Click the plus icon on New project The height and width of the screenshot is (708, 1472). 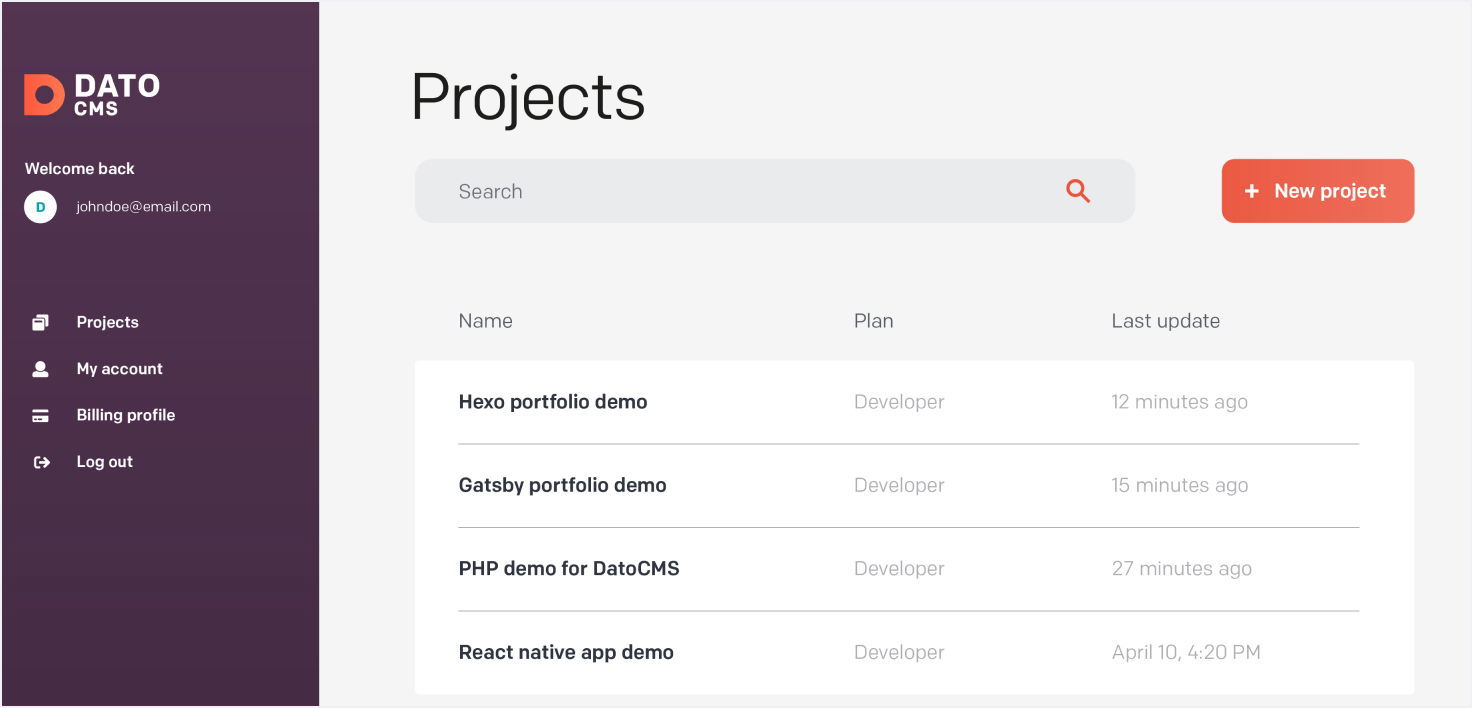tap(1251, 191)
